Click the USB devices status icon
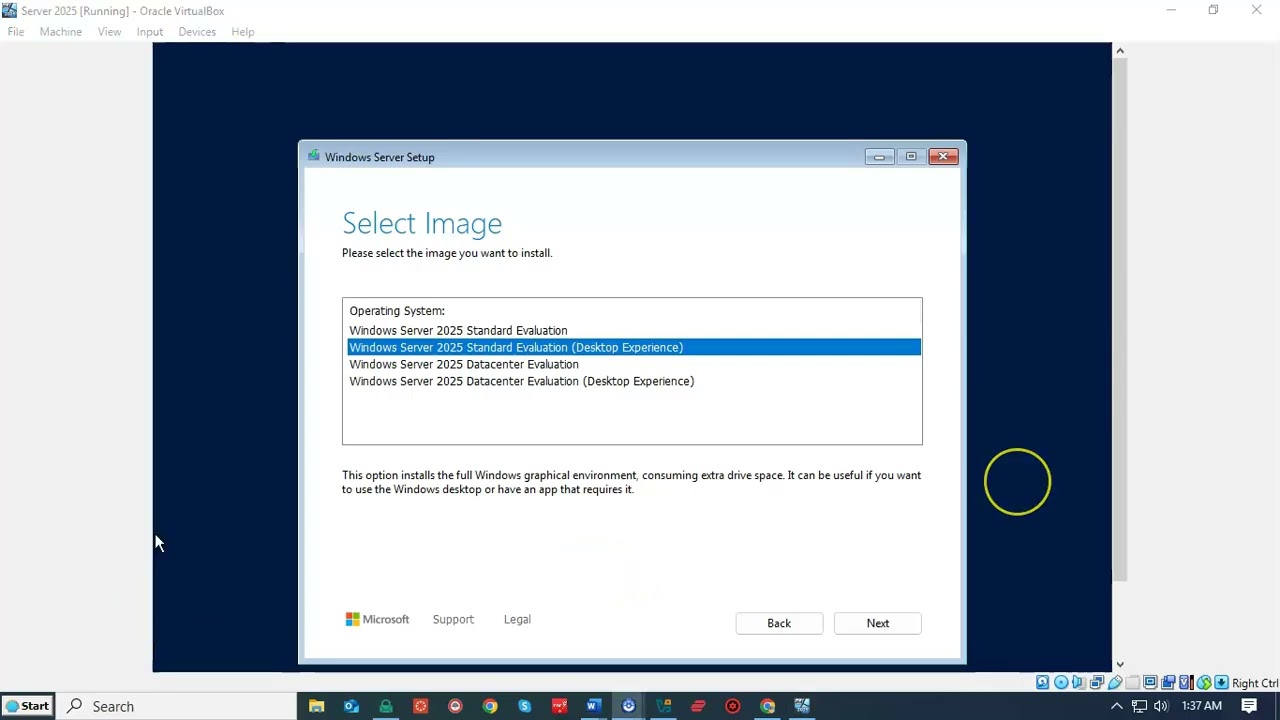 [x=1115, y=682]
